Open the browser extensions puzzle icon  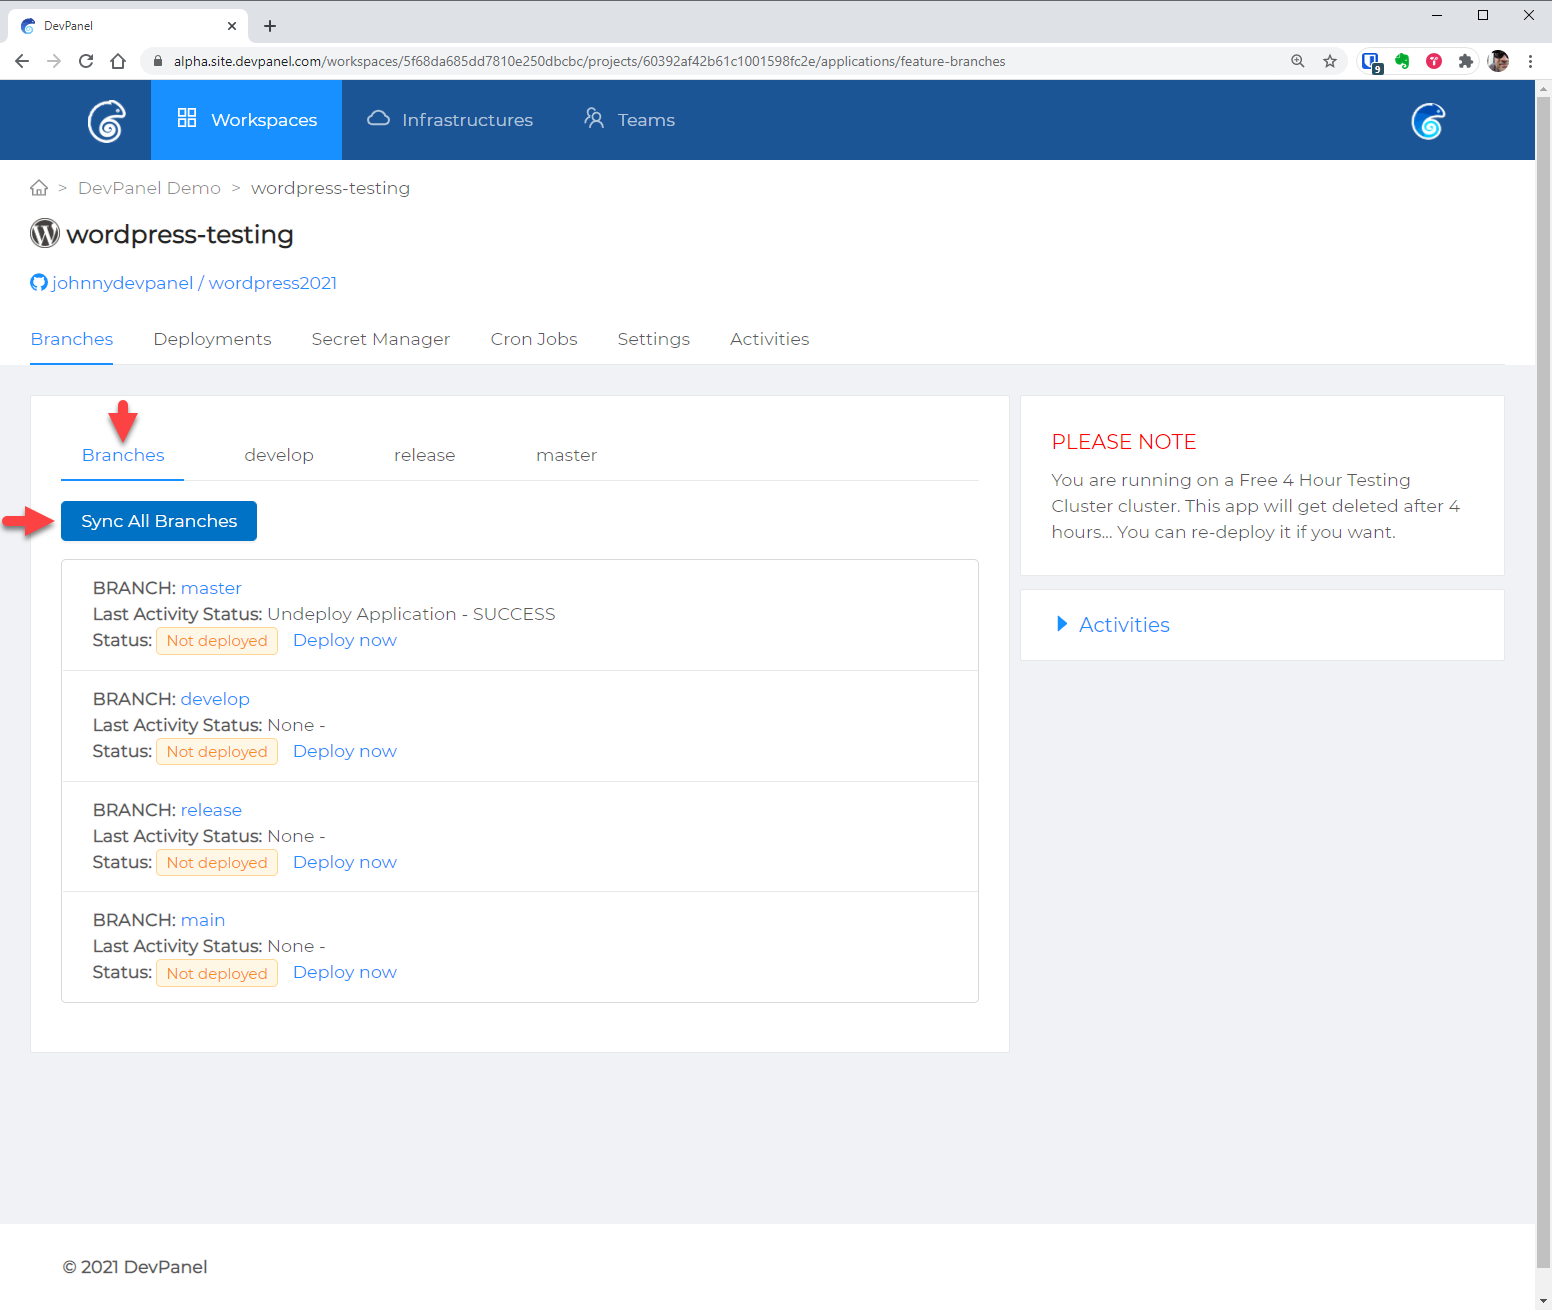click(x=1465, y=61)
